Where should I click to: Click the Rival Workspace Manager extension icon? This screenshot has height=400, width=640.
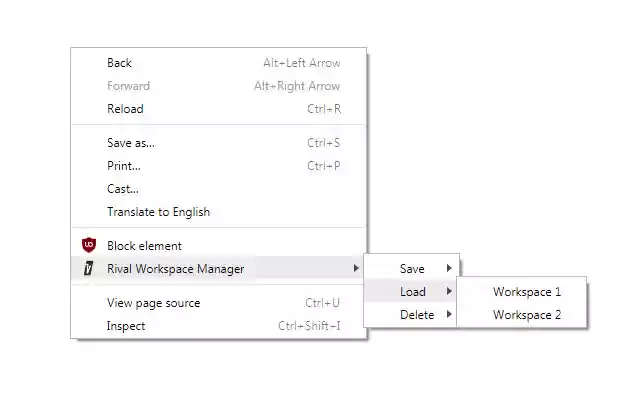[x=89, y=268]
